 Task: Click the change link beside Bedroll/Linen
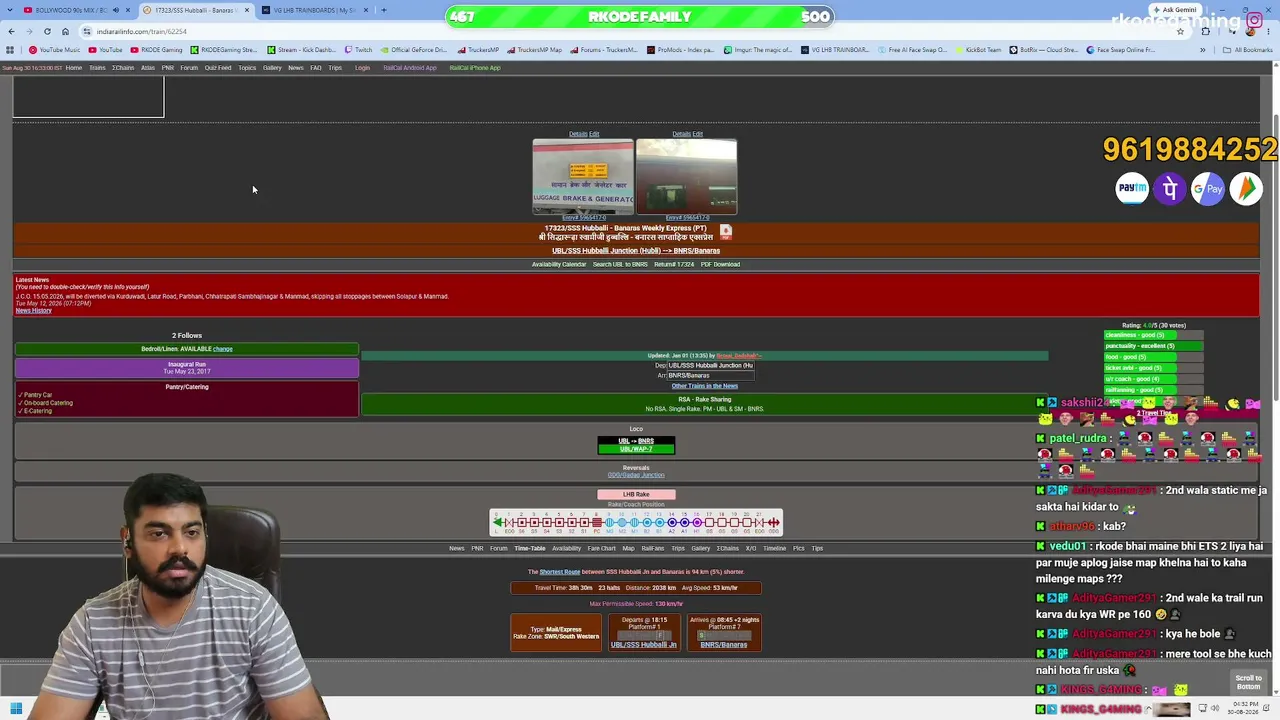tap(222, 349)
